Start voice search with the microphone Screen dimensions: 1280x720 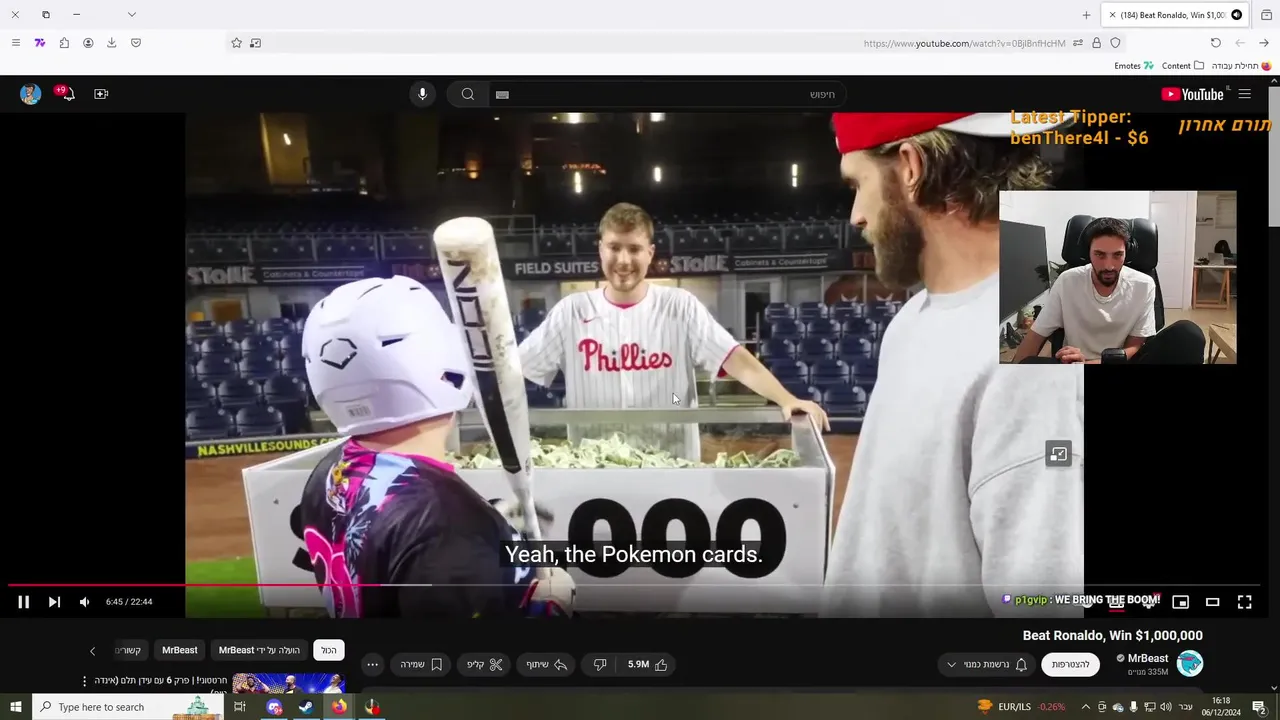tap(422, 94)
